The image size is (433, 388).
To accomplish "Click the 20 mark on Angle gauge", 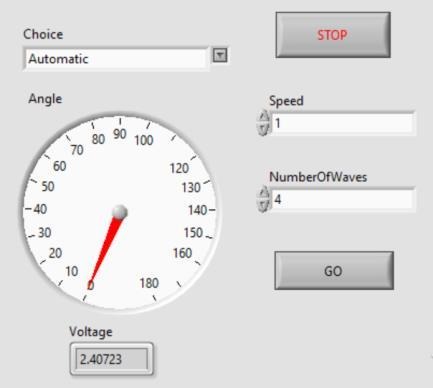I will tap(55, 253).
